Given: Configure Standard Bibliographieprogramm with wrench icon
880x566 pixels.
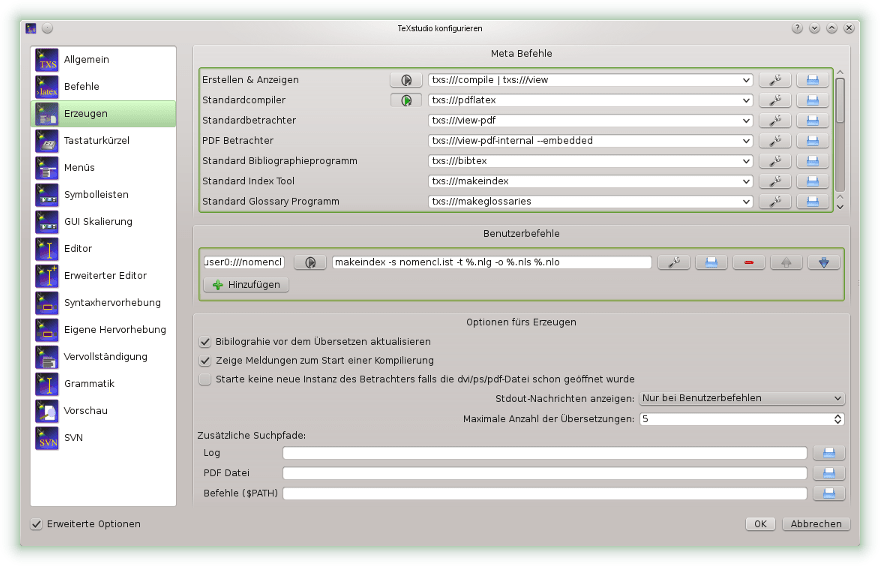Looking at the screenshot, I should point(775,161).
